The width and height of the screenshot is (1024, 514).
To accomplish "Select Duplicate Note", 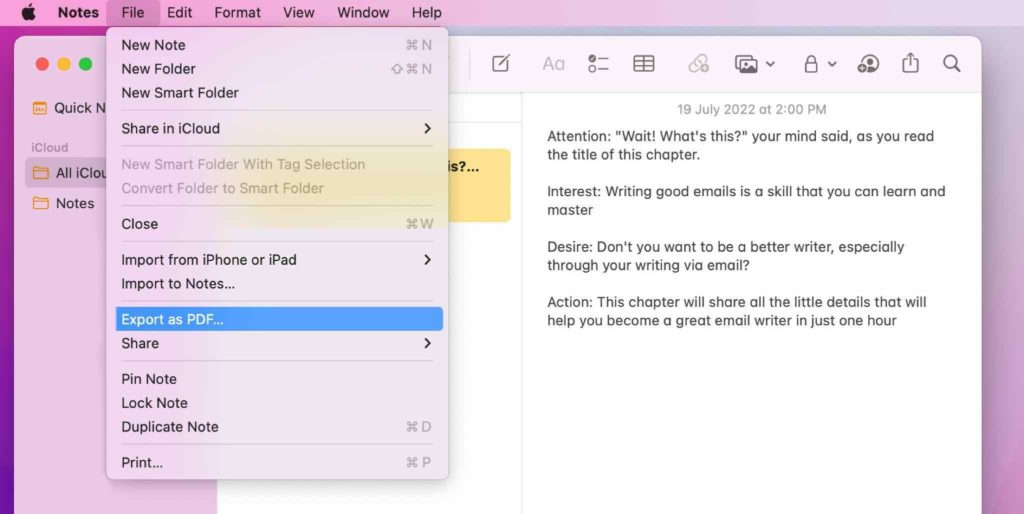I will pos(277,426).
